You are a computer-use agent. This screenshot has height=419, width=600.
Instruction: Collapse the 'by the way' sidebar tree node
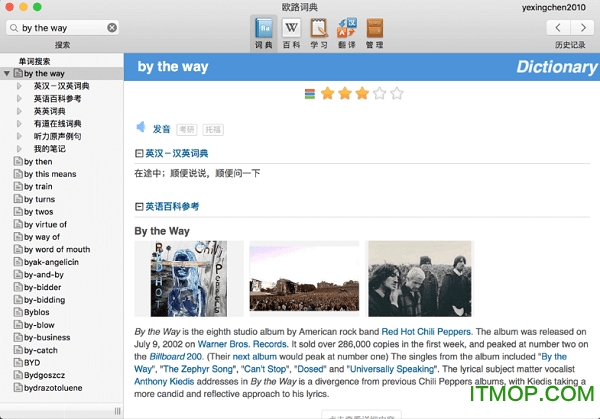coord(8,74)
